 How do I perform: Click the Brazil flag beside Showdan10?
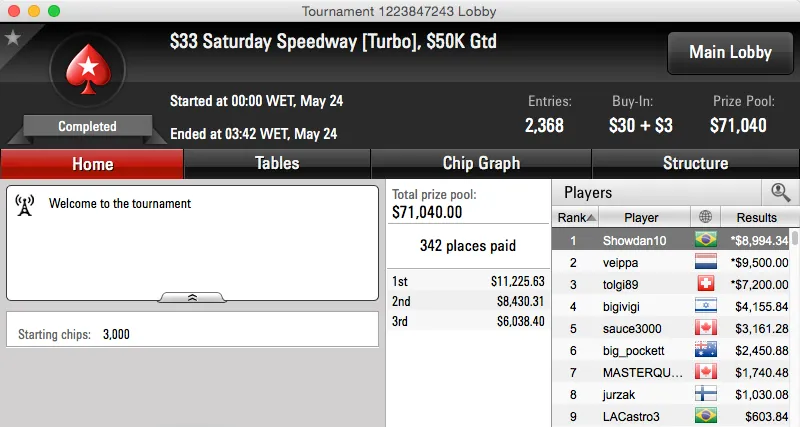[706, 240]
